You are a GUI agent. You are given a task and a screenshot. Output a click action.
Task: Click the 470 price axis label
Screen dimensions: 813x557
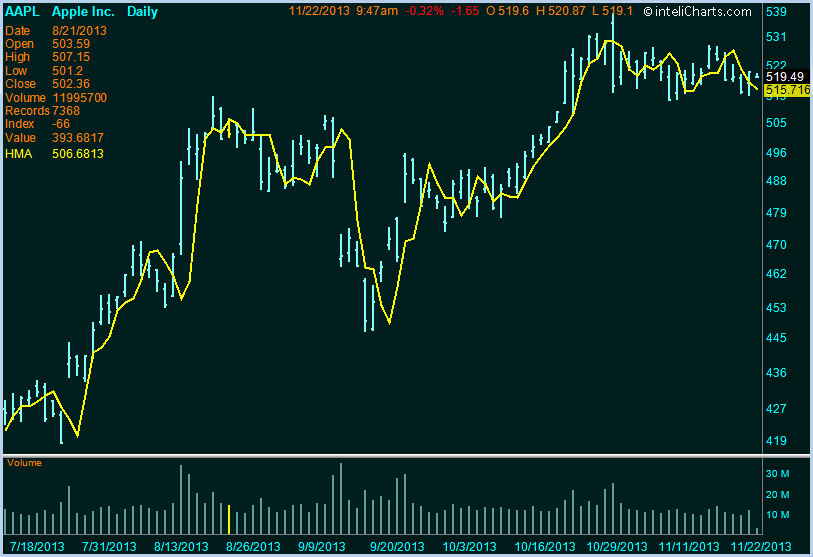(x=776, y=245)
